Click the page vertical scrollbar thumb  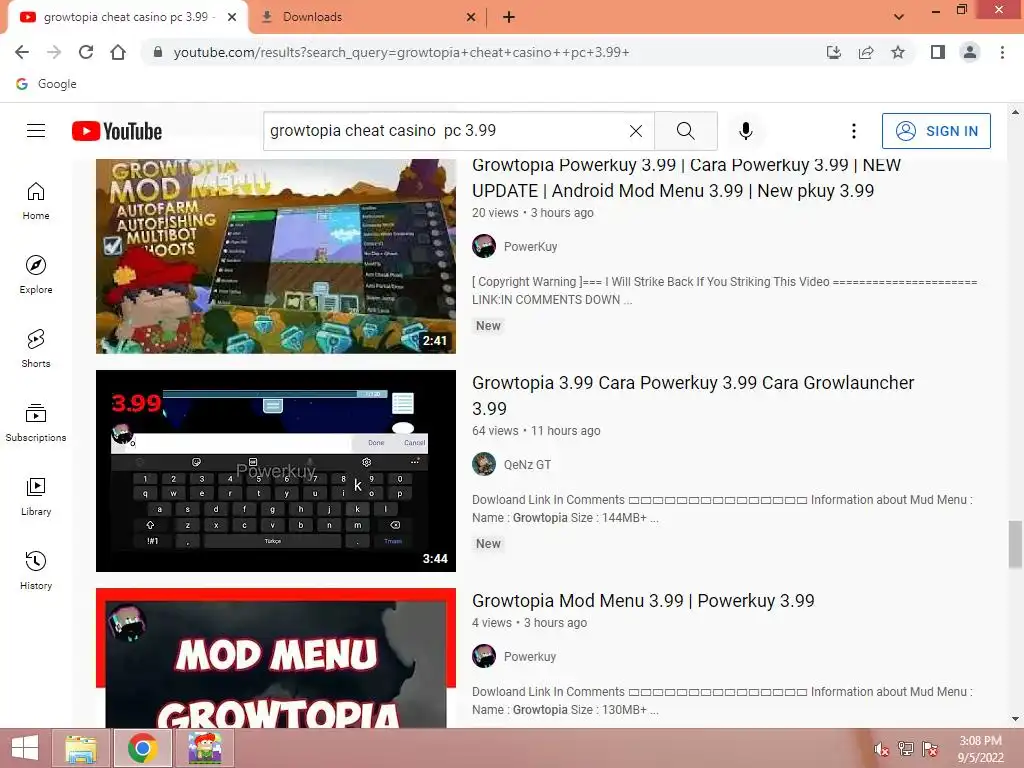click(x=1015, y=545)
